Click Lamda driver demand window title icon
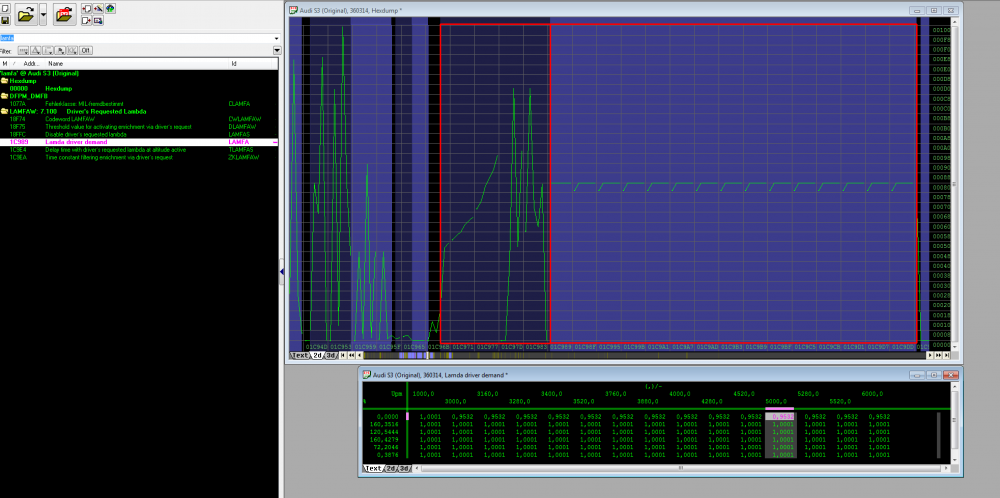Screen dimensions: 1000x498 367,374
